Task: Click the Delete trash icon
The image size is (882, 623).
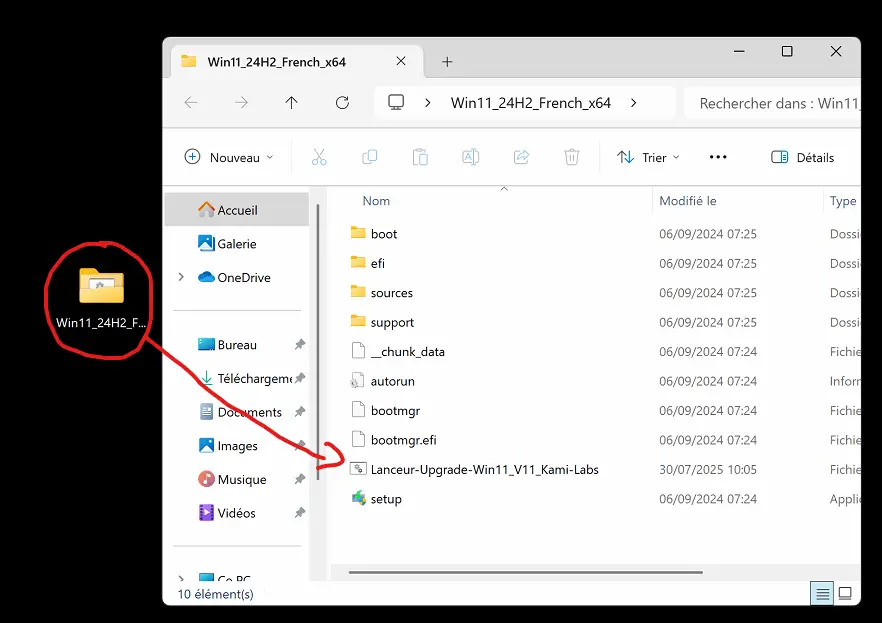Action: click(x=572, y=157)
